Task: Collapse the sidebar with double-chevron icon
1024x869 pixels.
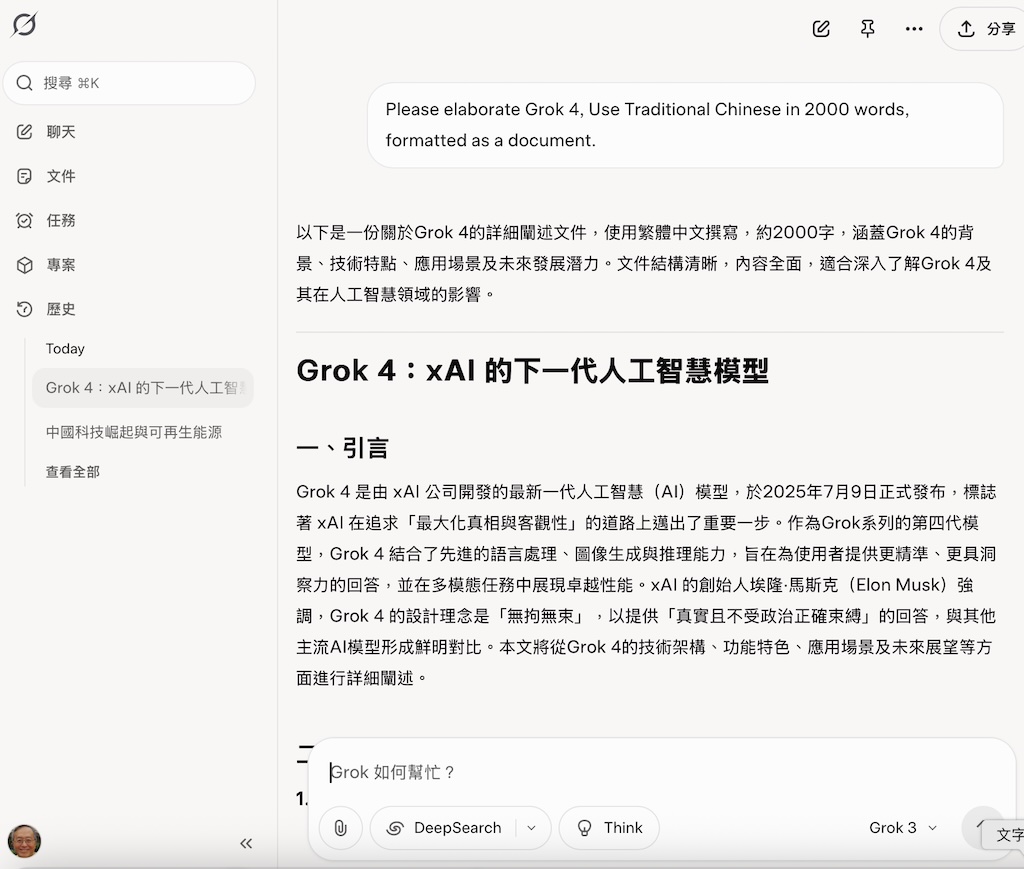Action: click(x=246, y=844)
